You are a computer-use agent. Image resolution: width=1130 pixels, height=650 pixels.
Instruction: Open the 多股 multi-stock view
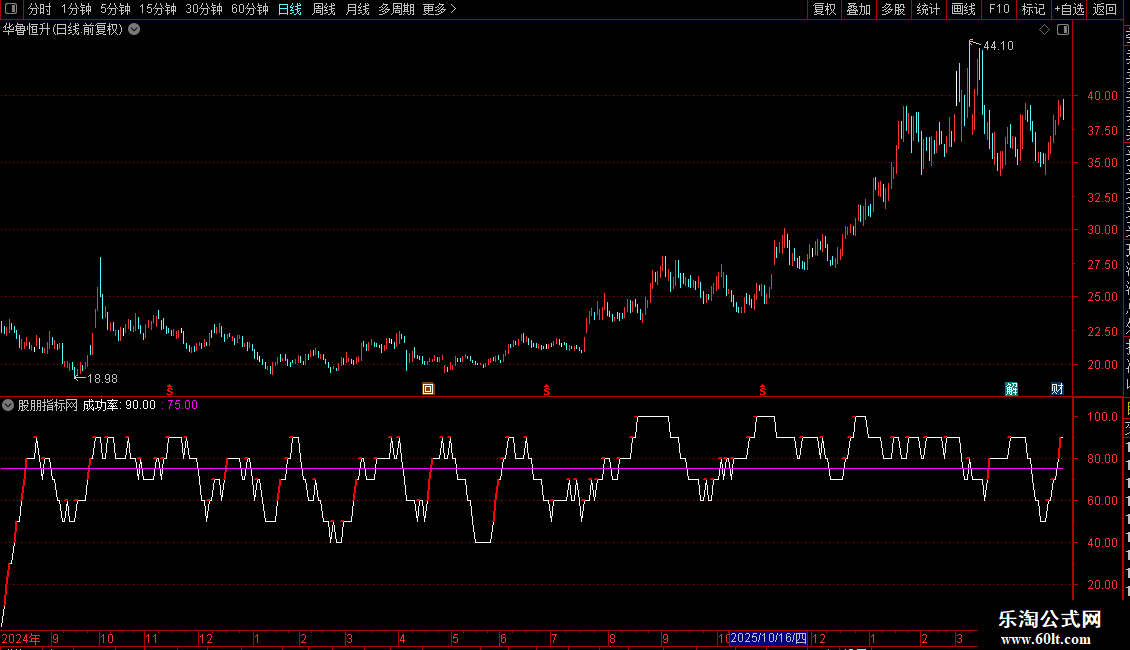[894, 9]
